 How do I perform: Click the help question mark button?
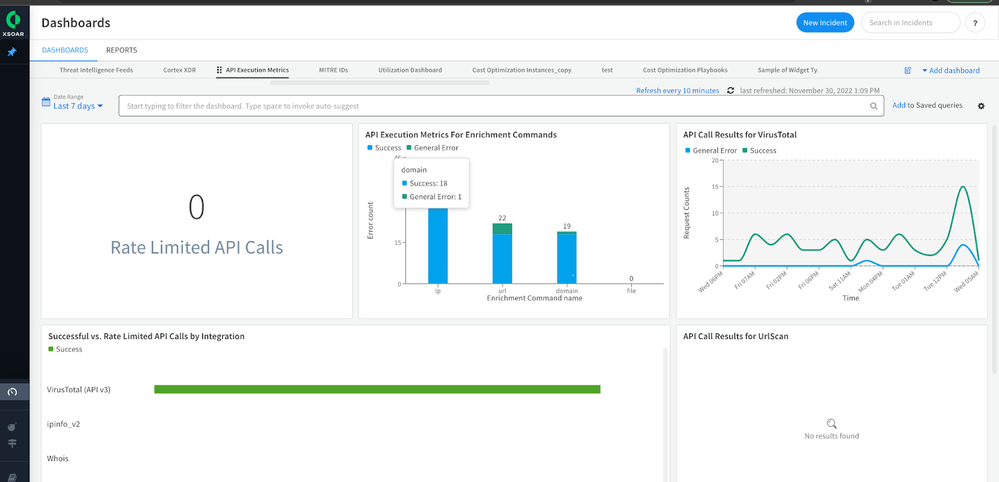click(x=975, y=23)
